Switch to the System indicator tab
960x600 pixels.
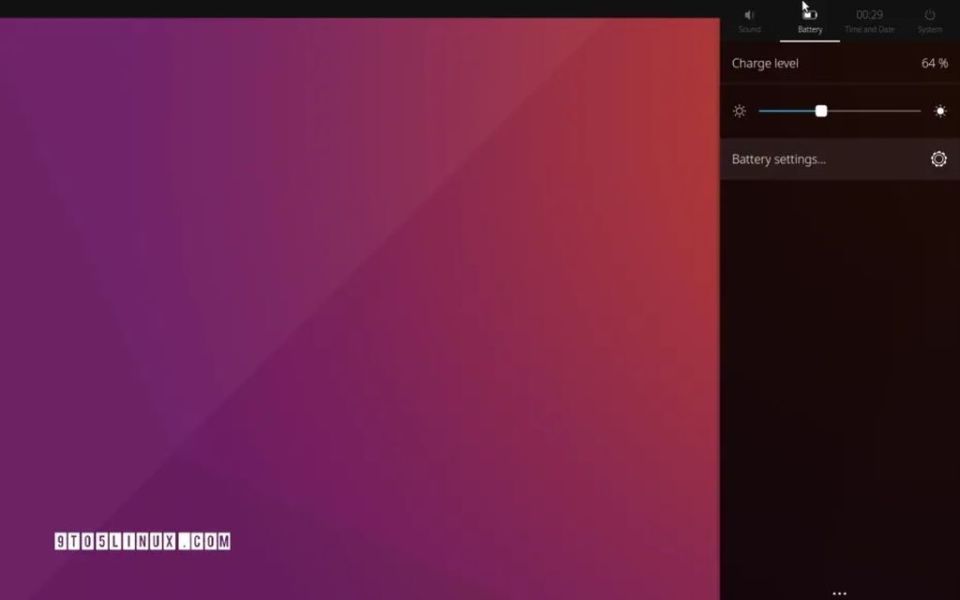[x=929, y=21]
